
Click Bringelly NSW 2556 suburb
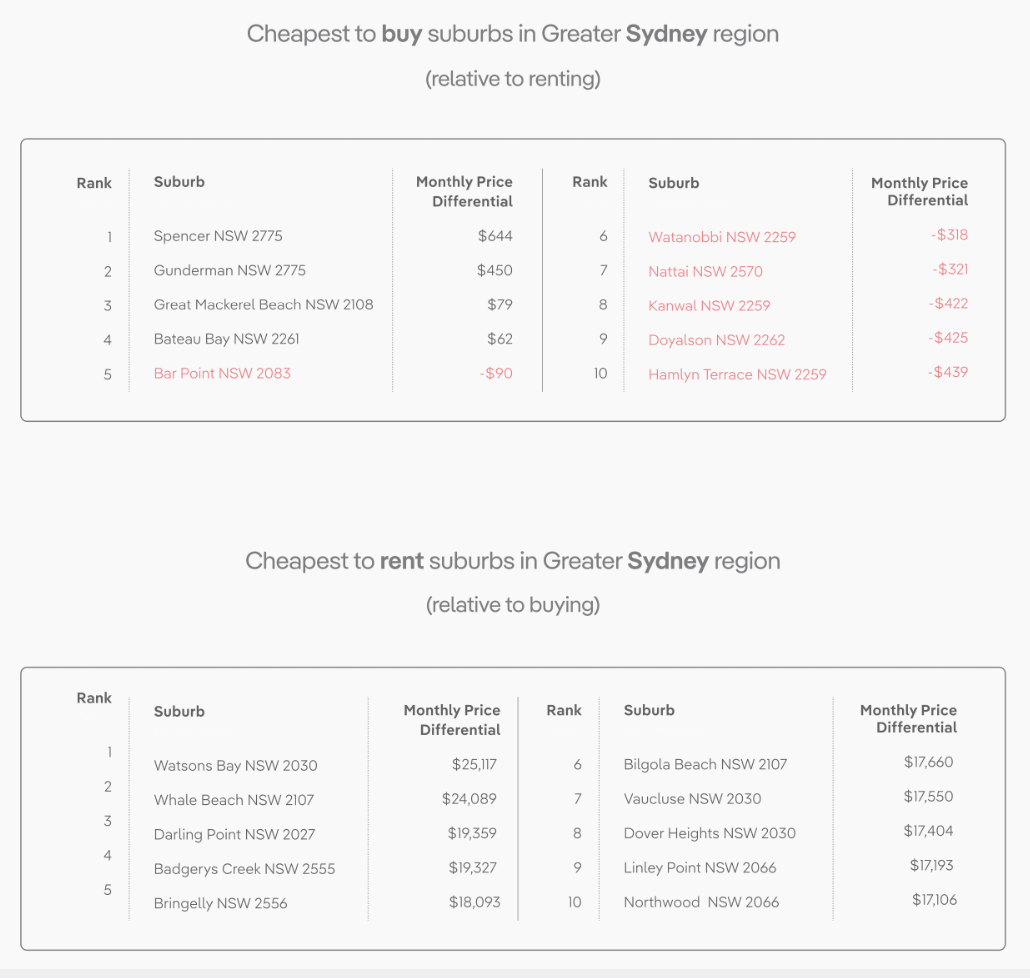tap(220, 903)
